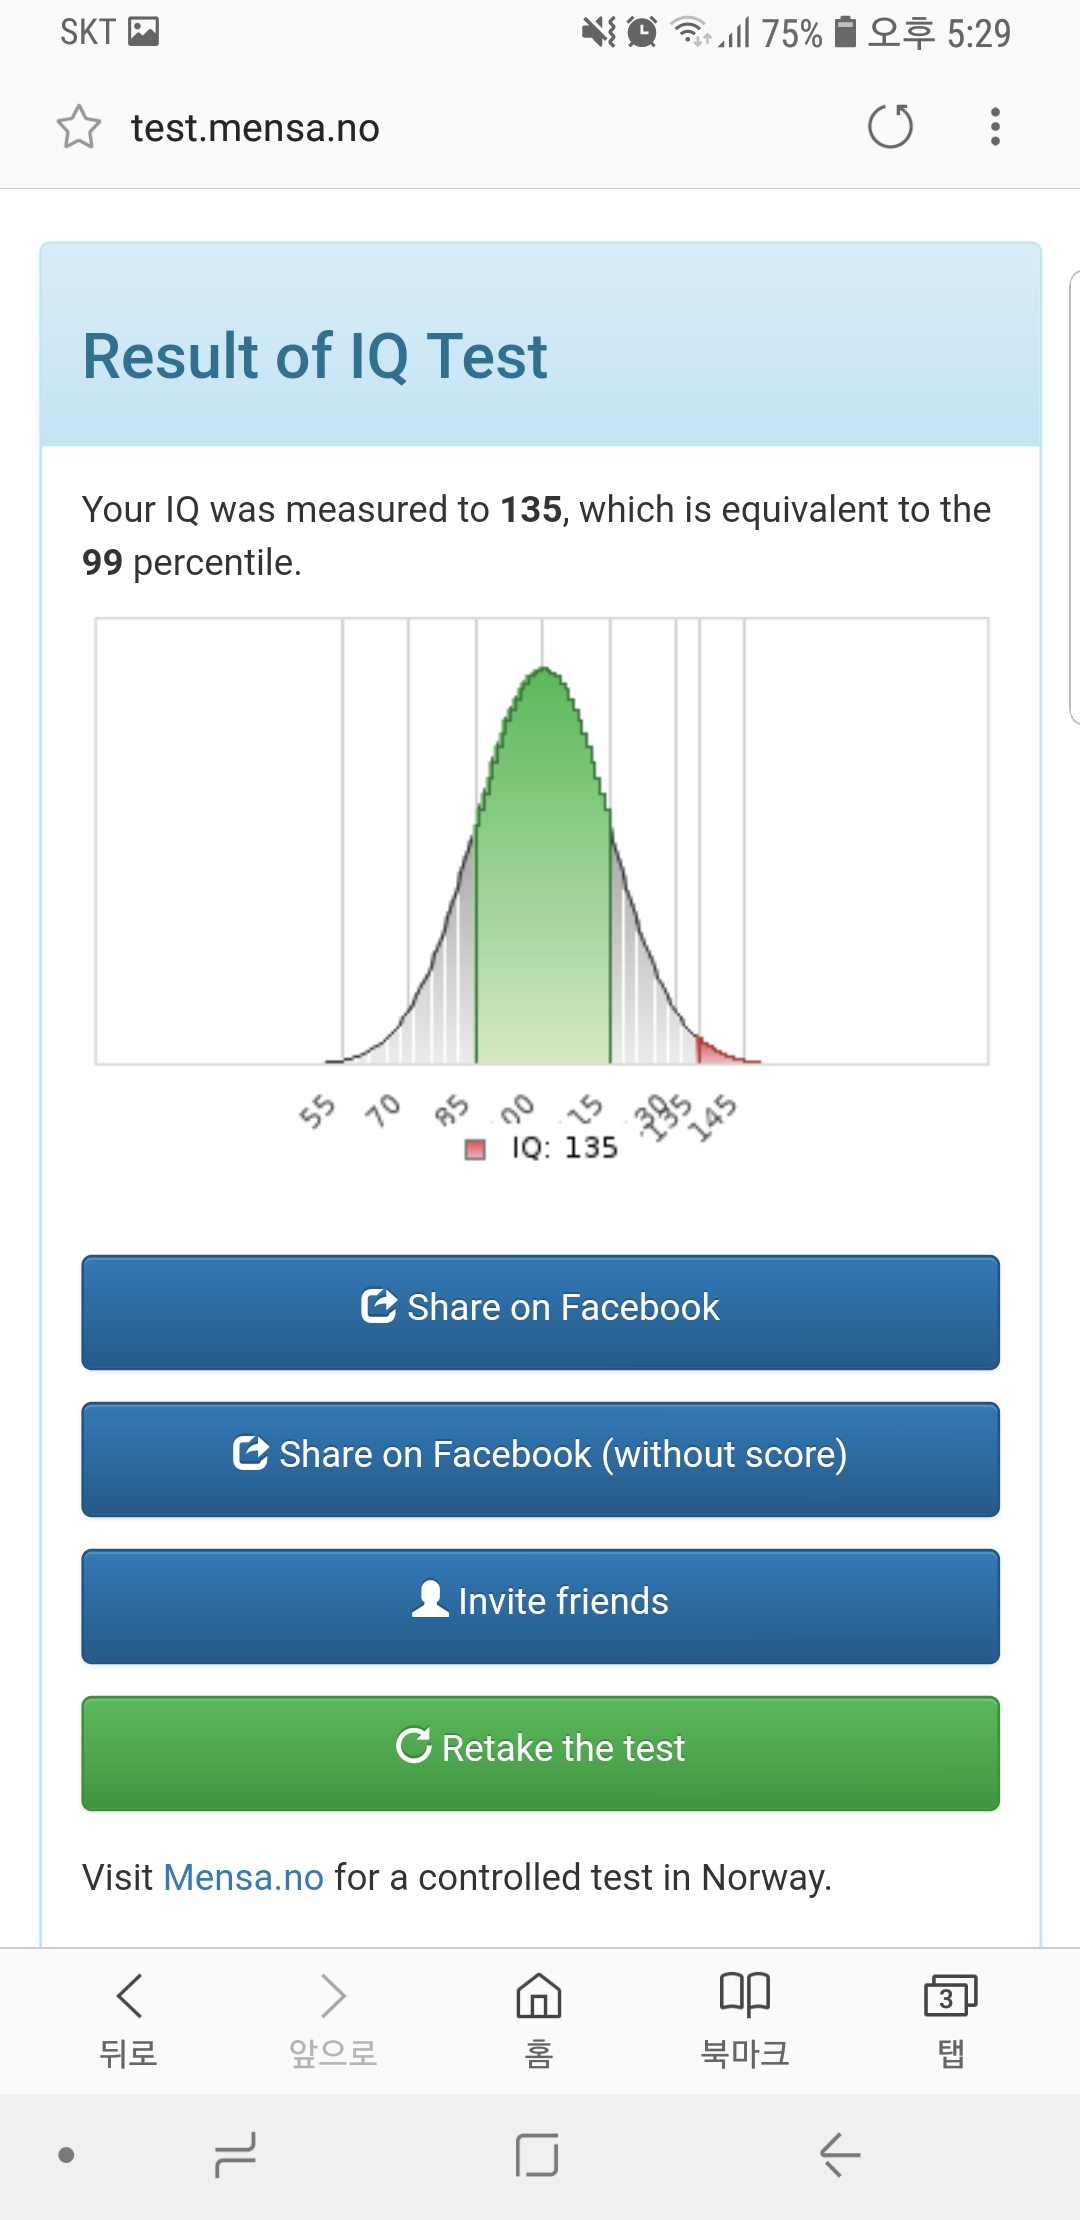1080x2220 pixels.
Task: Click the red IQ: 135 legend swatch
Action: click(475, 1149)
